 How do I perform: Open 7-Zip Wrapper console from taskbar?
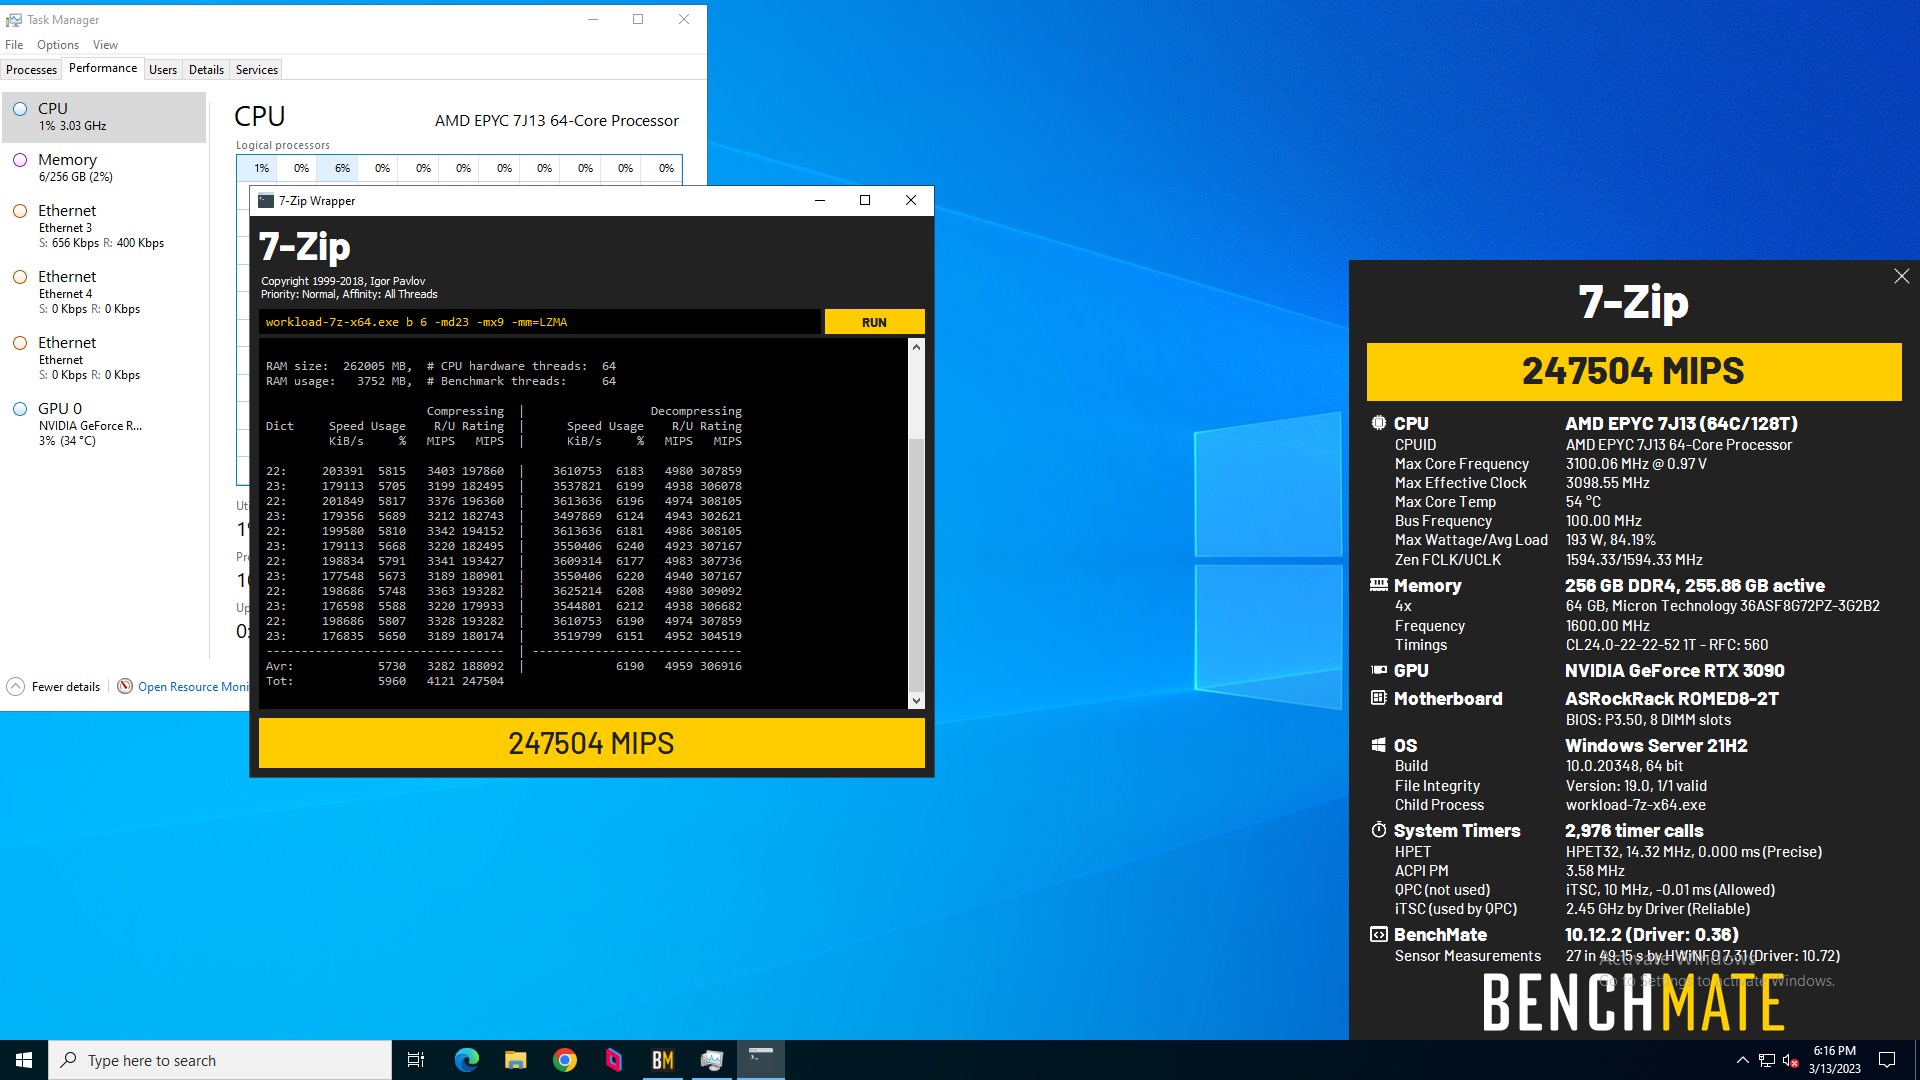[x=761, y=1060]
